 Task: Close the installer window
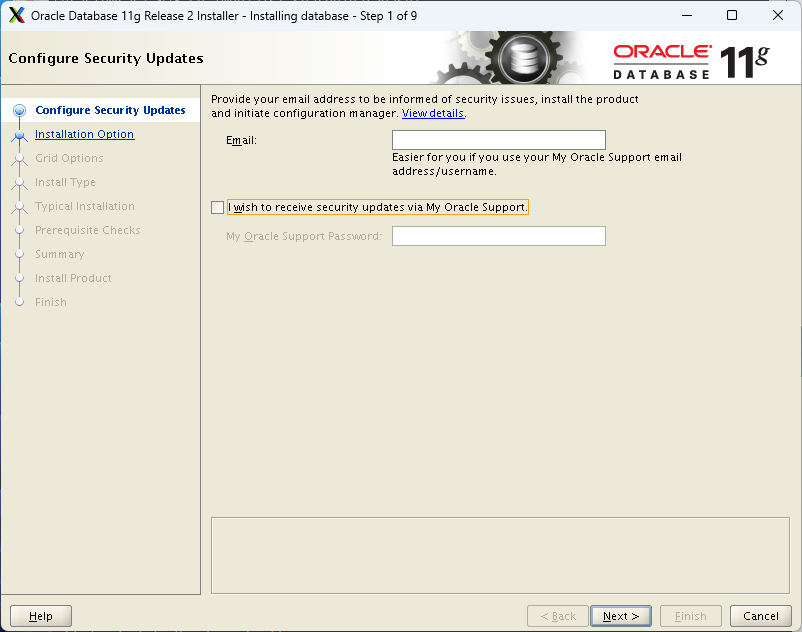point(777,15)
